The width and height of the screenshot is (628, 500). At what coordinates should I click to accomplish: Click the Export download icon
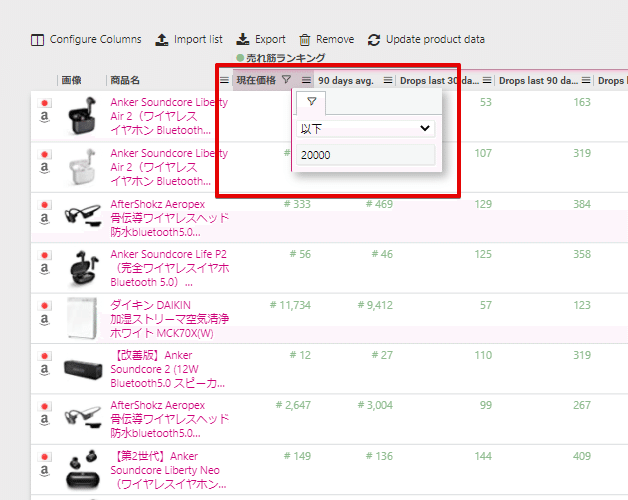coord(243,40)
